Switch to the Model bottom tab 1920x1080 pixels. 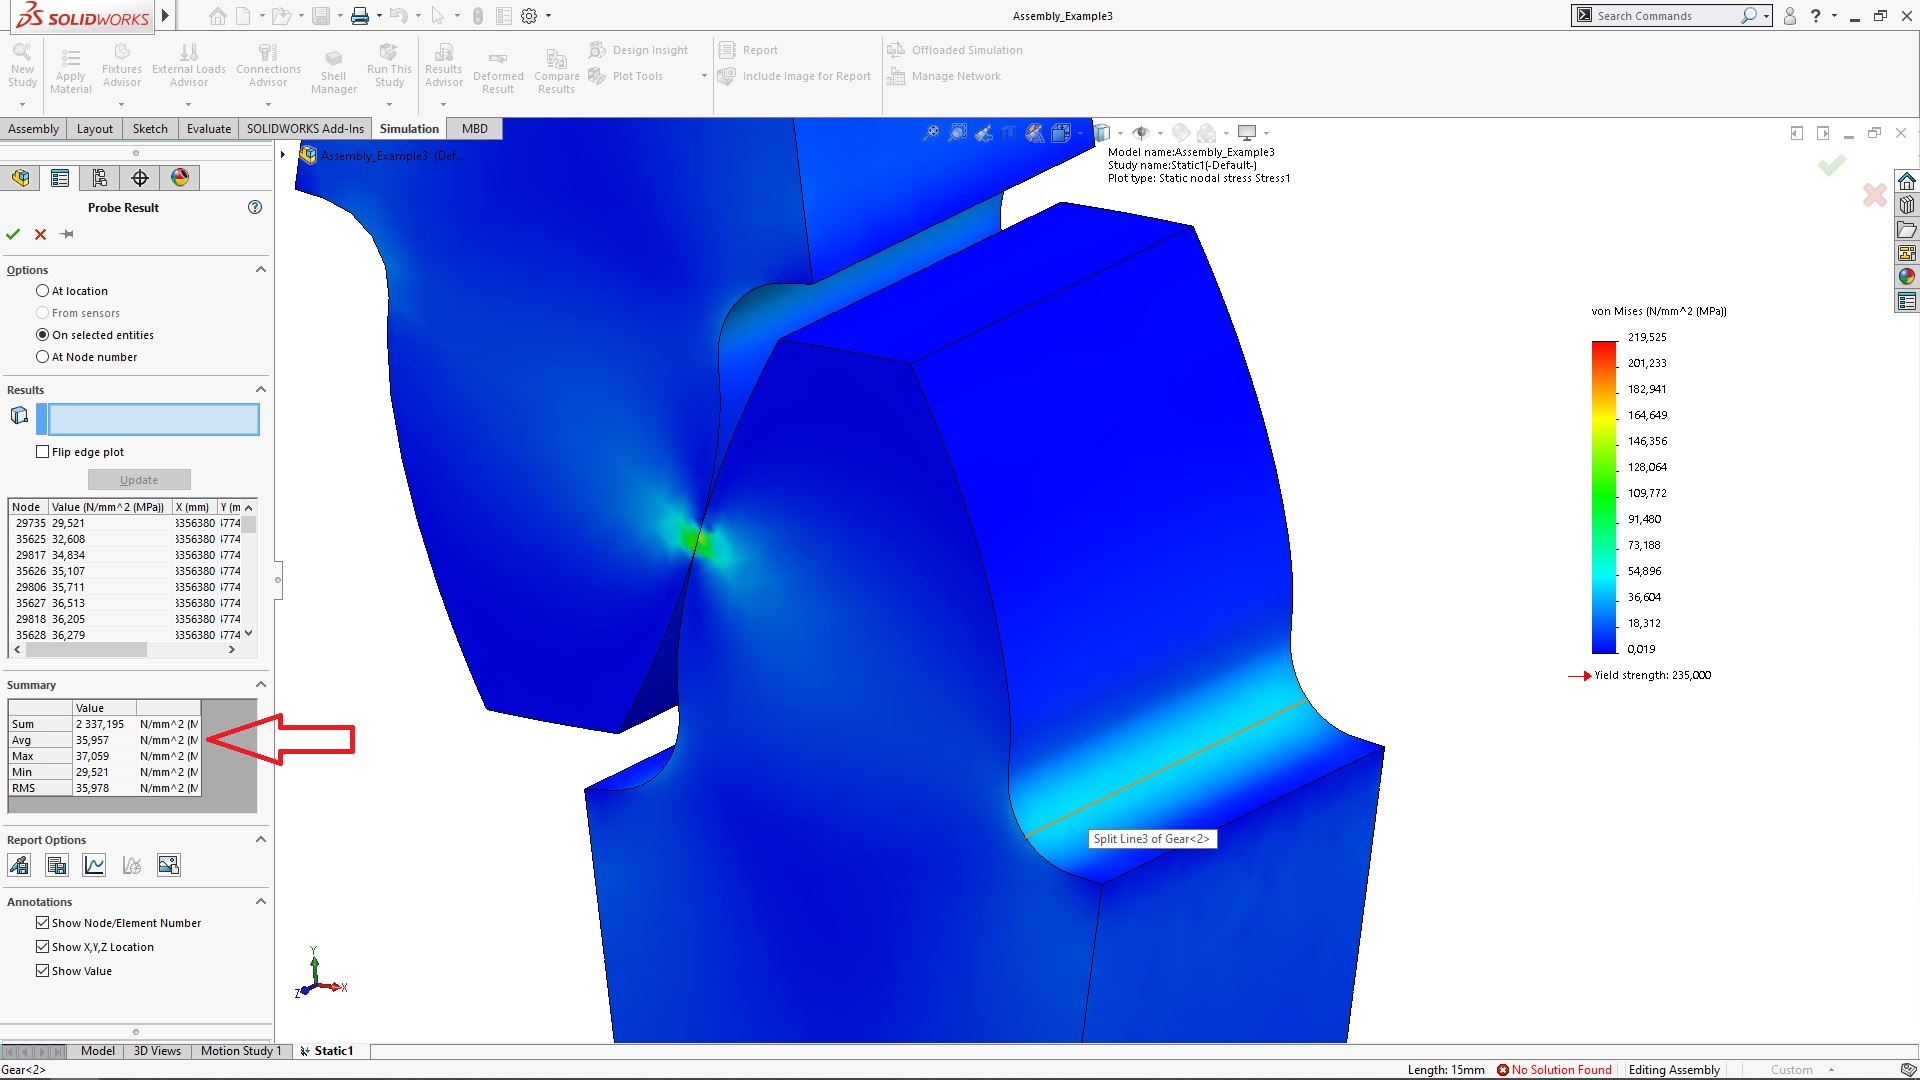(x=98, y=1051)
